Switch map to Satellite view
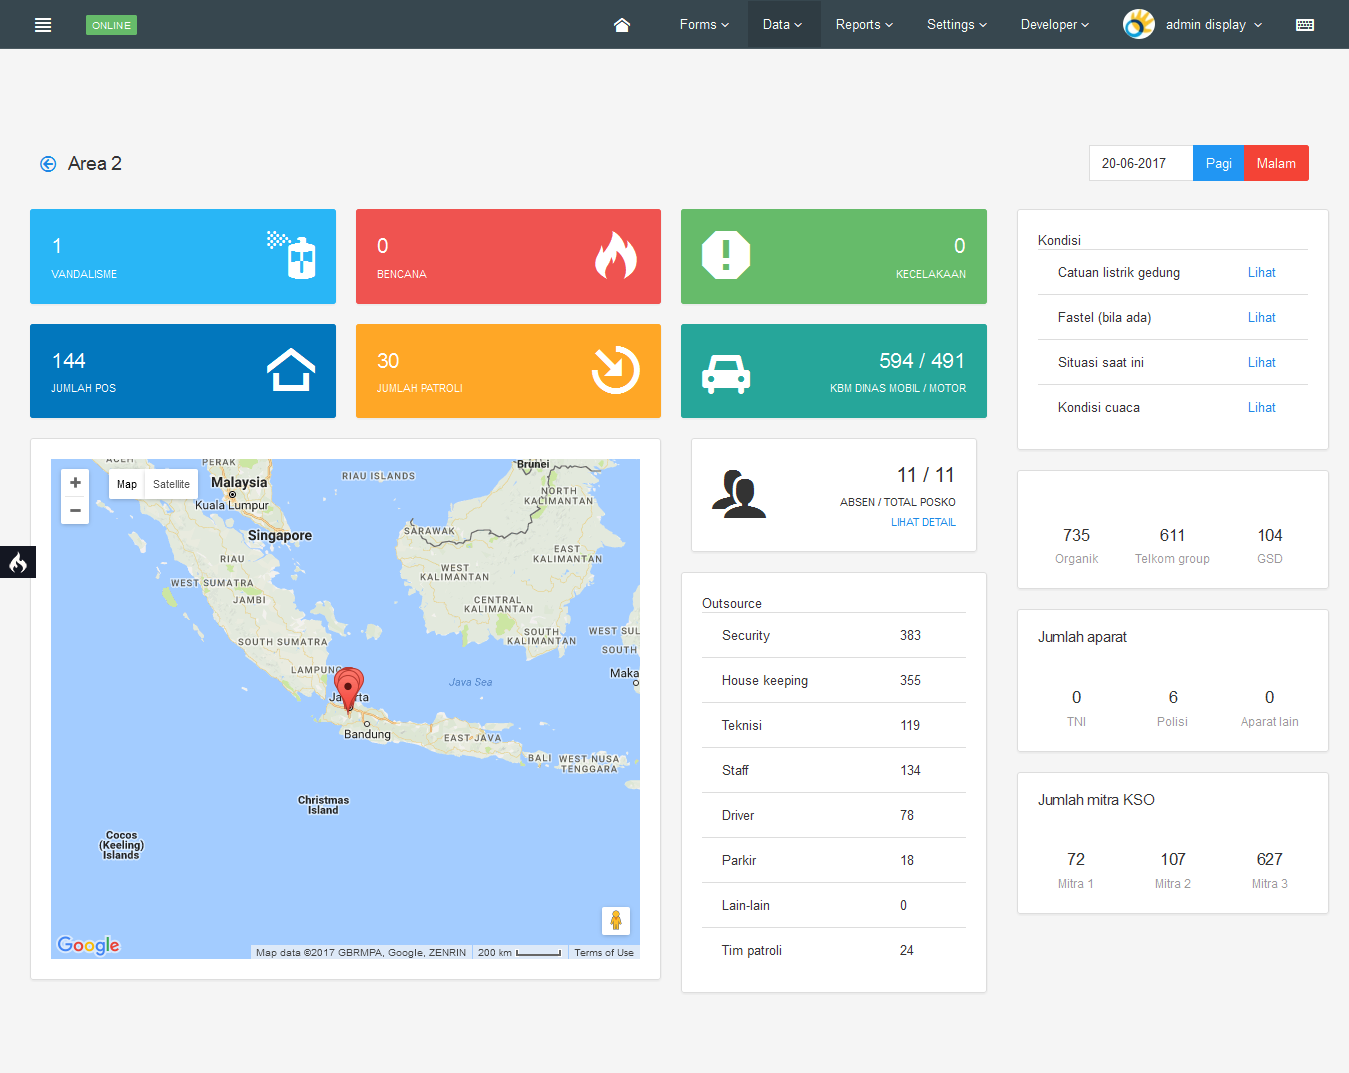The image size is (1349, 1073). click(171, 484)
